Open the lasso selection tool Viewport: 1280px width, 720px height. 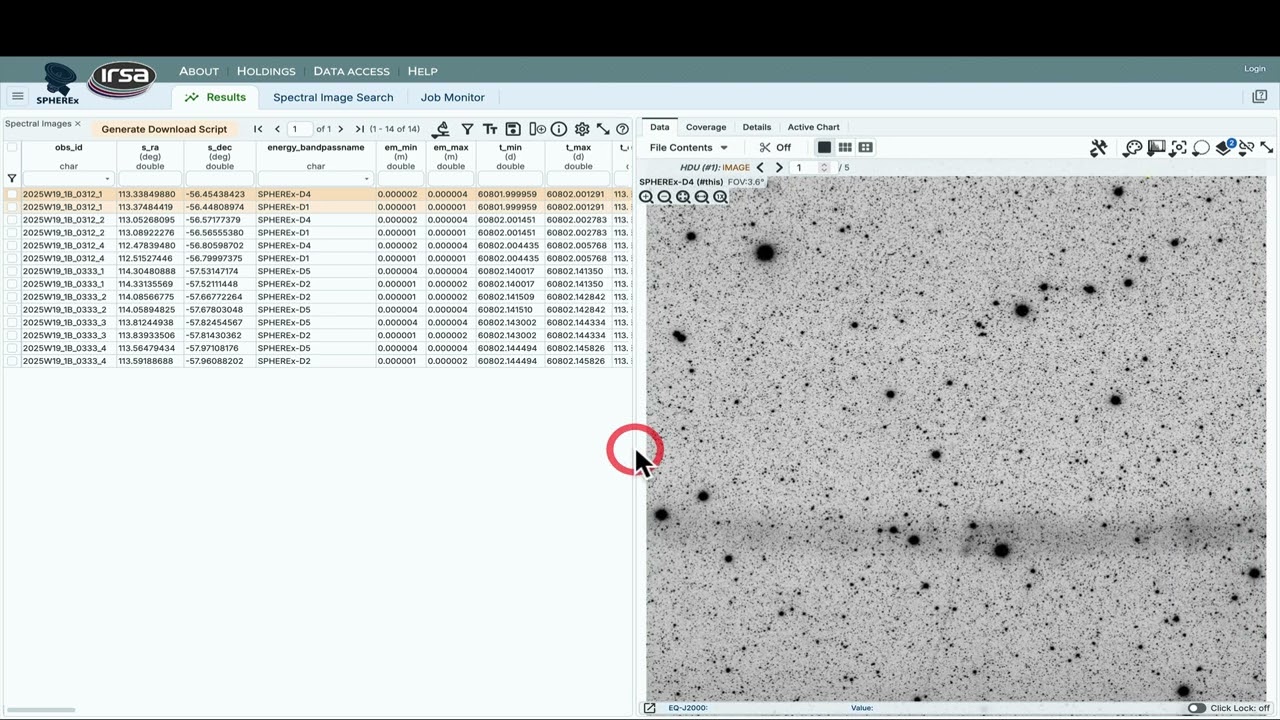[1201, 147]
